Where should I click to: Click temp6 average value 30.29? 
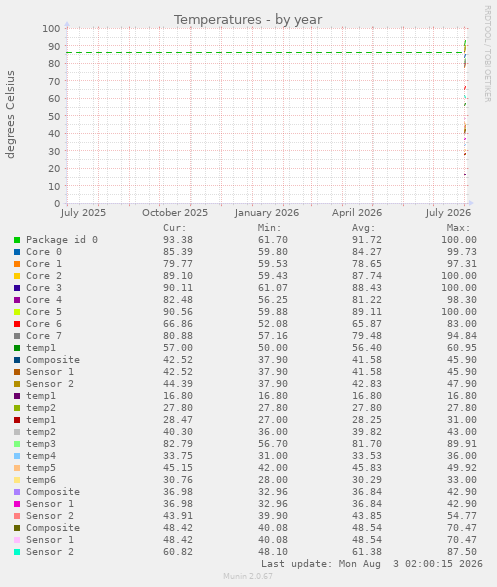tap(367, 480)
